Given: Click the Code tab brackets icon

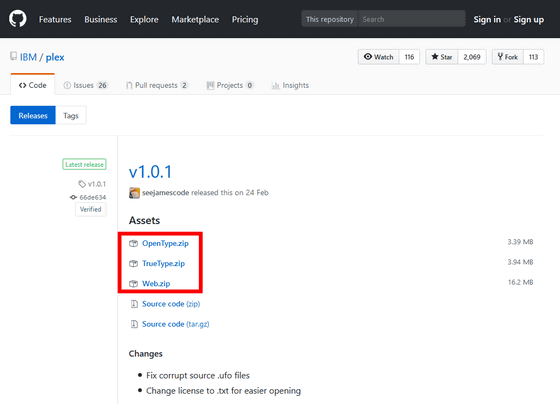Looking at the screenshot, I should (22, 85).
